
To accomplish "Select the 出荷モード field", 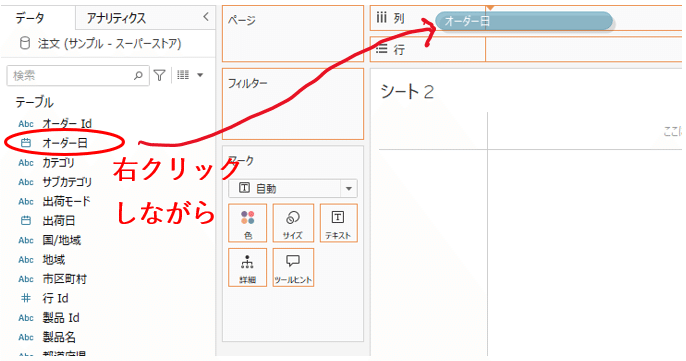I will (x=66, y=201).
